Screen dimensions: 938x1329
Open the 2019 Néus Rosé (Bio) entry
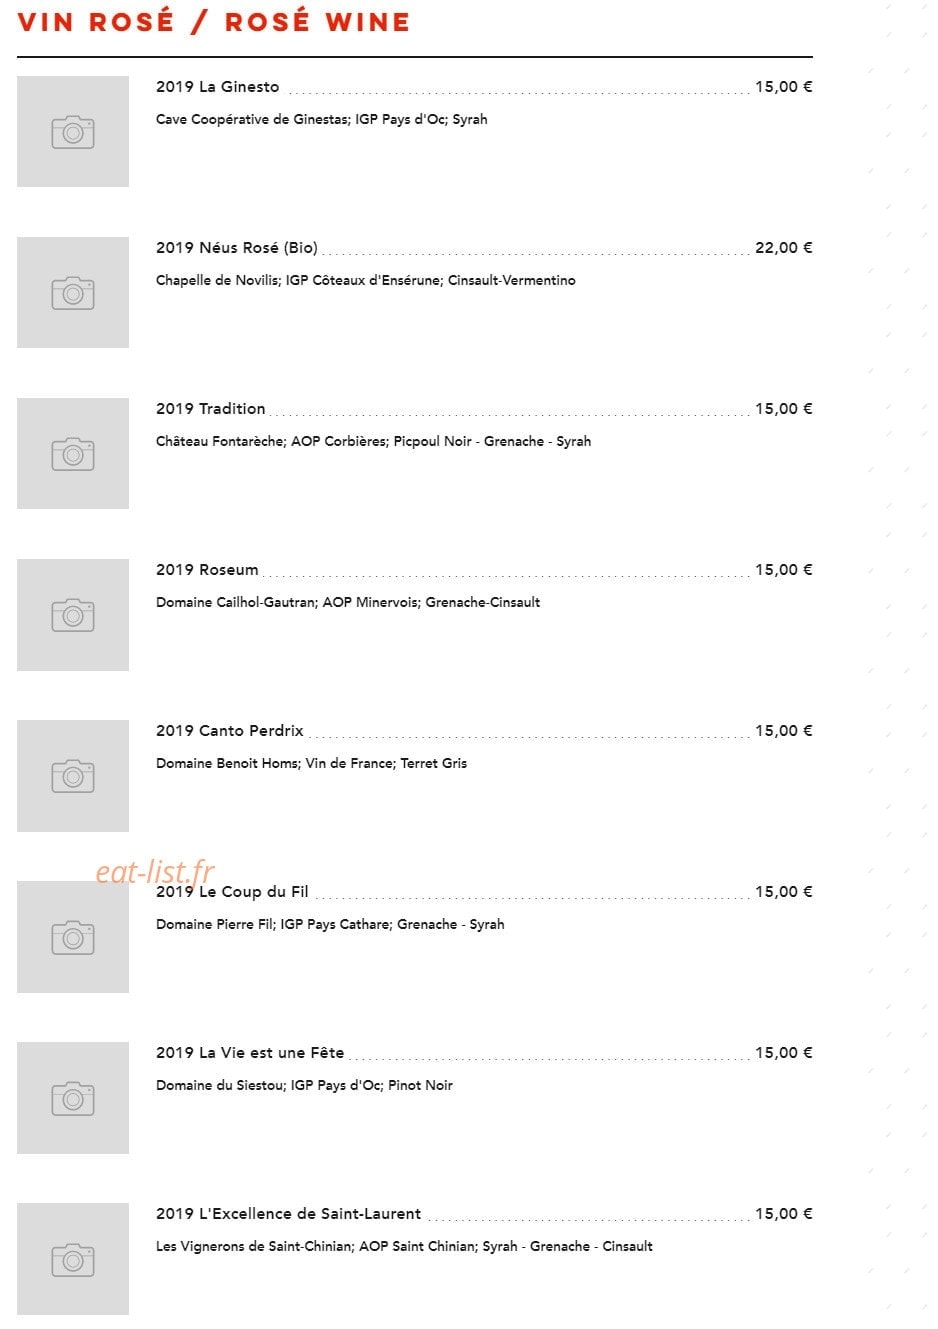237,248
